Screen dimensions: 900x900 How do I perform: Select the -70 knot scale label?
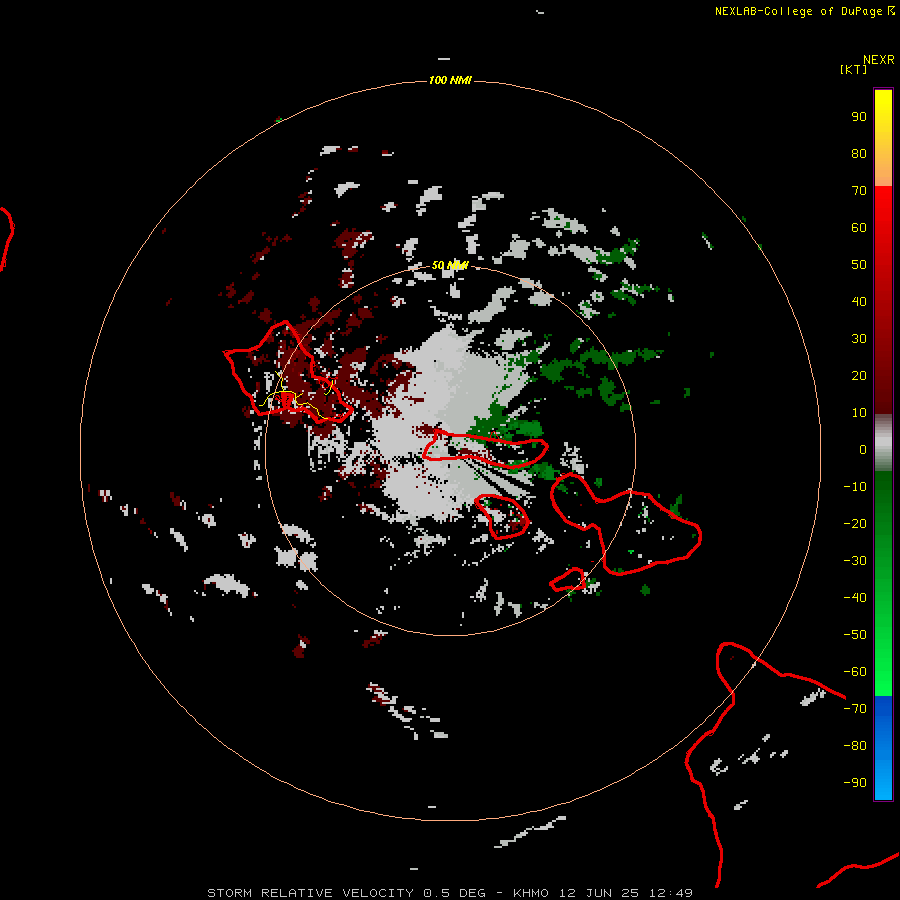point(855,709)
